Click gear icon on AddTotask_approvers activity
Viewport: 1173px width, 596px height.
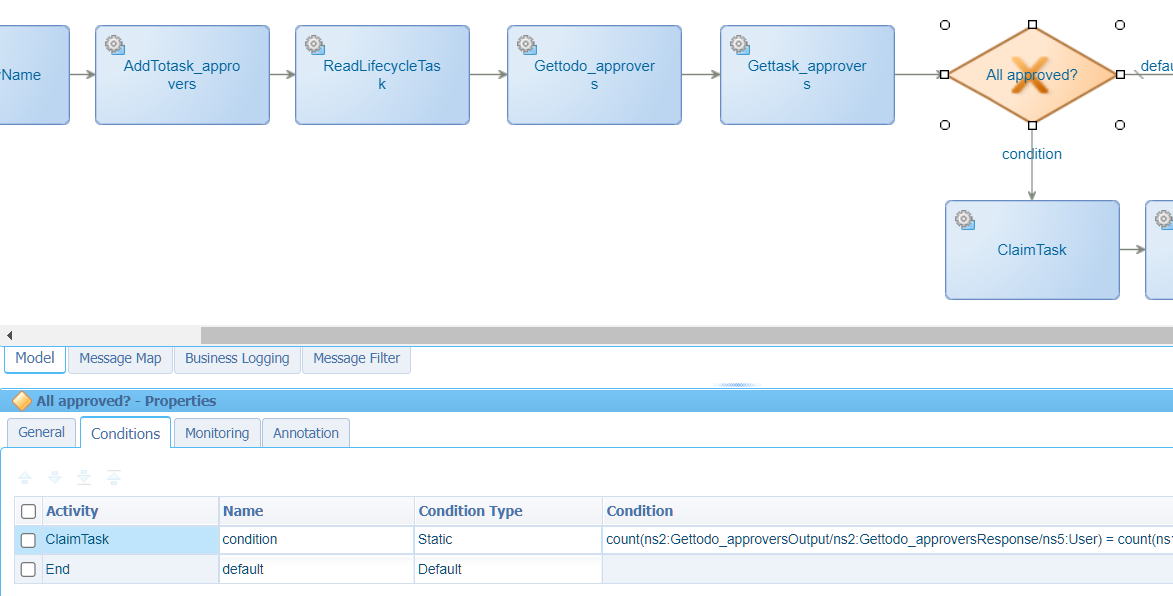coord(115,45)
